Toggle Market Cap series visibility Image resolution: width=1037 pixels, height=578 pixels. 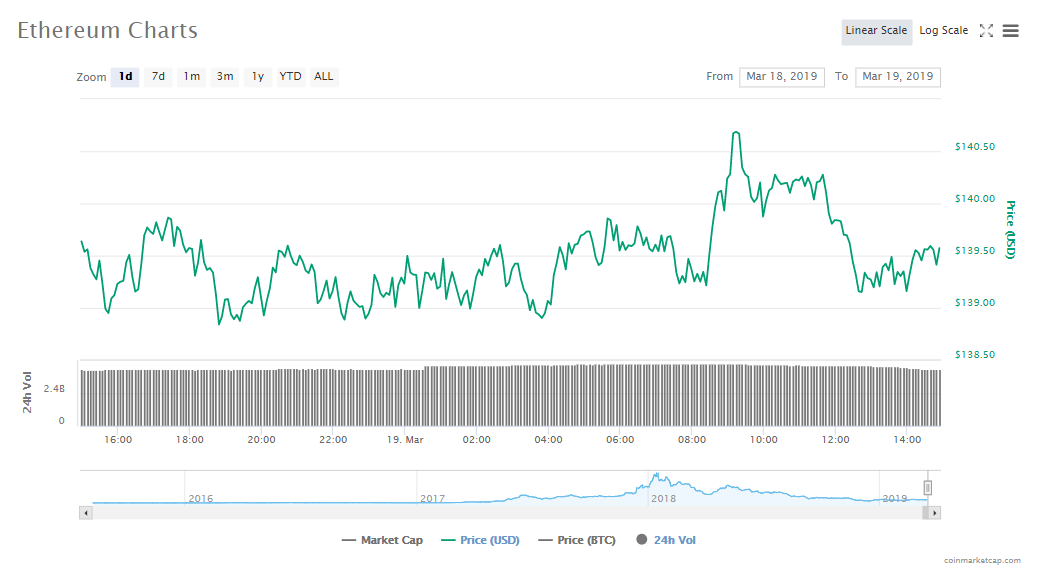coord(382,540)
